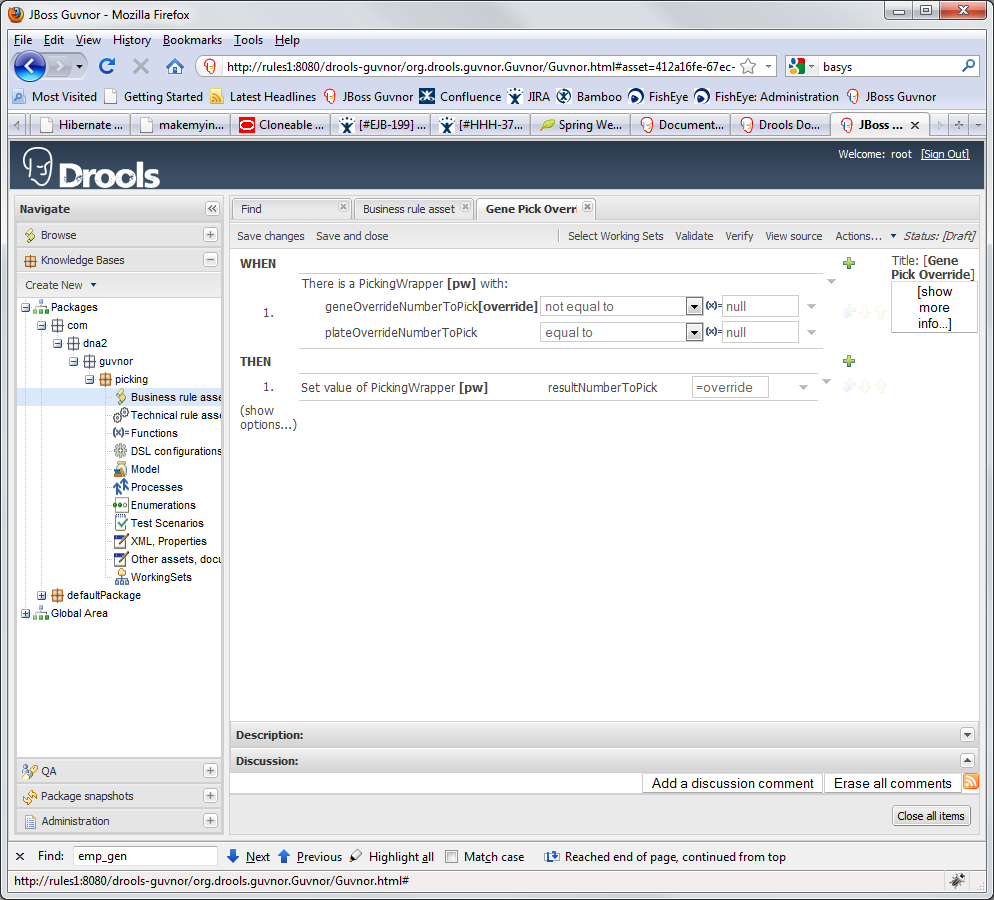The width and height of the screenshot is (994, 900).
Task: Click the green plus icon beside WHEN
Action: pyautogui.click(x=849, y=264)
